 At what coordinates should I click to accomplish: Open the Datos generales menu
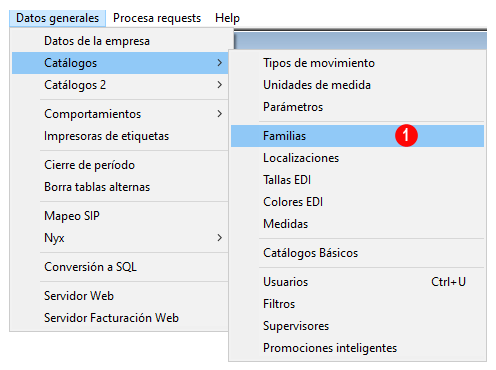58,18
